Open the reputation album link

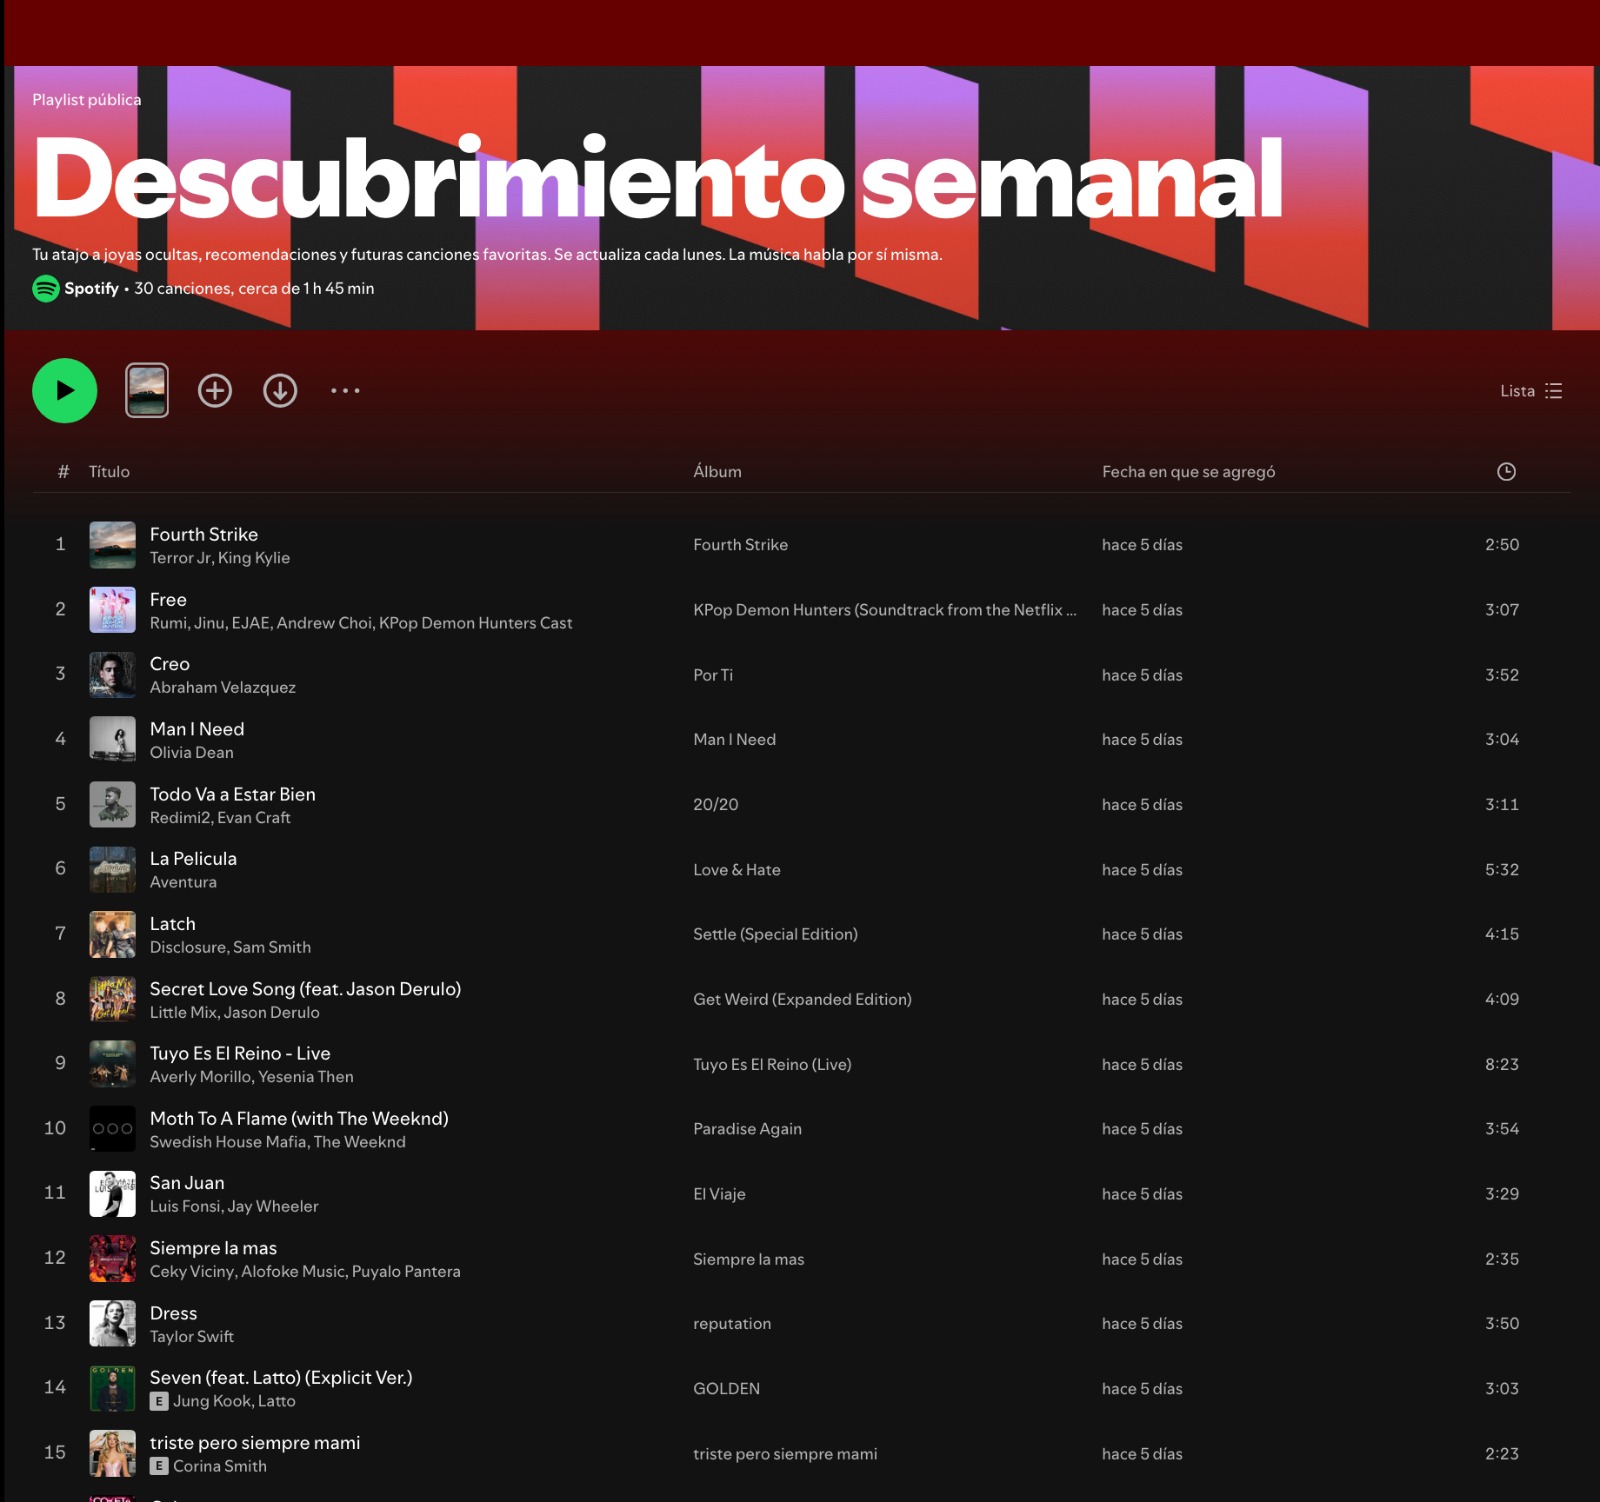[732, 1324]
